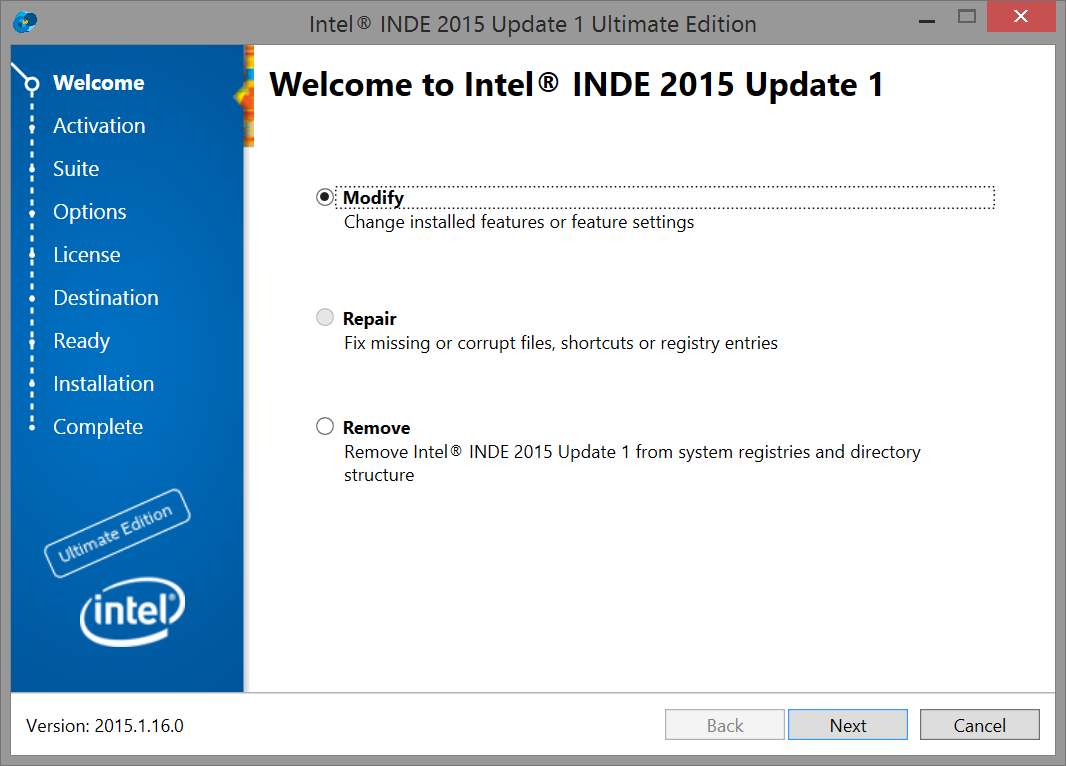Click the grayed-out Back button
The height and width of the screenshot is (766, 1066).
(x=725, y=725)
